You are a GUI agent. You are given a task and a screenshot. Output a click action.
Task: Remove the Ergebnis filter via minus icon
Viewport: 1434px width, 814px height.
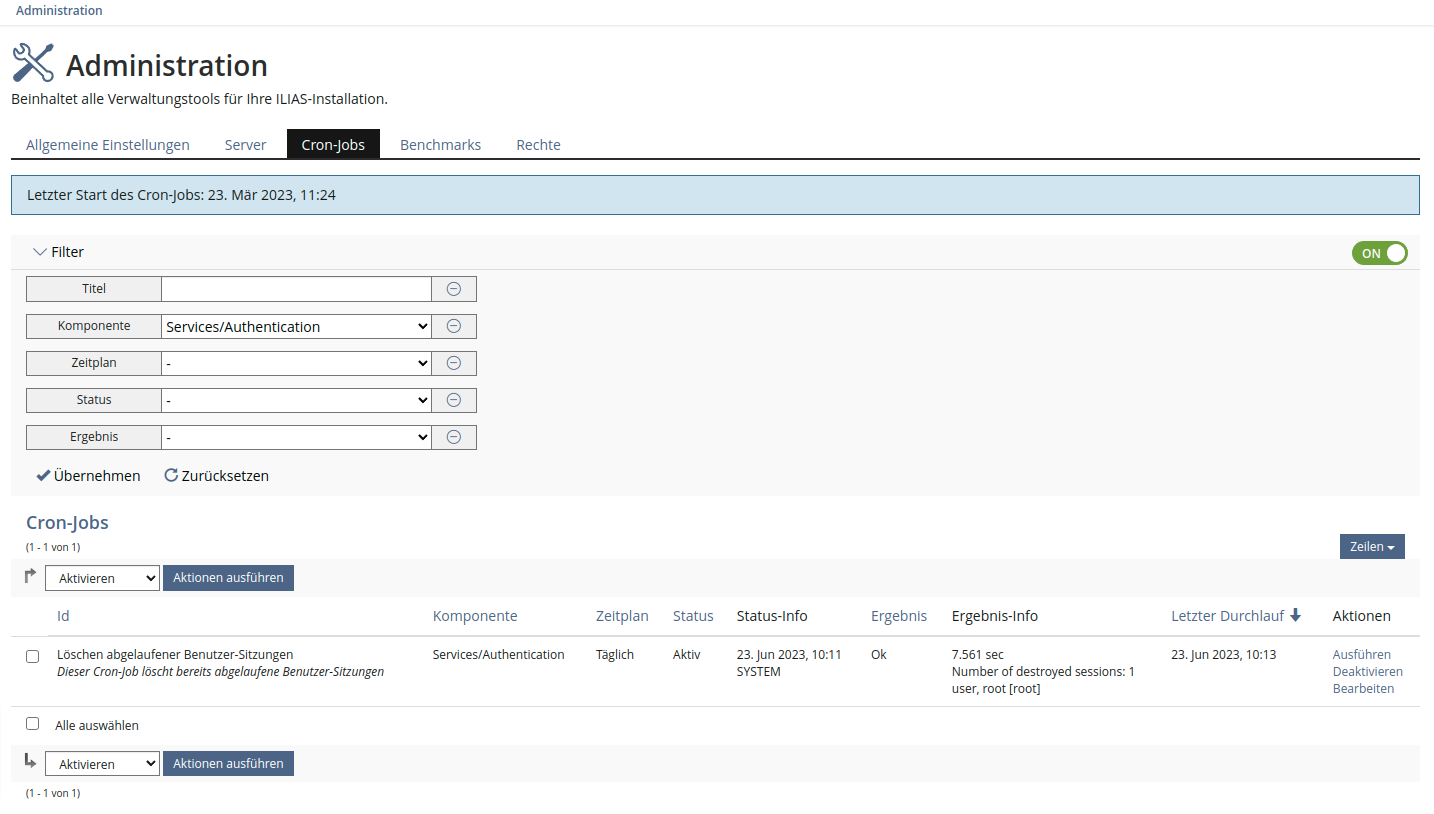coord(453,437)
